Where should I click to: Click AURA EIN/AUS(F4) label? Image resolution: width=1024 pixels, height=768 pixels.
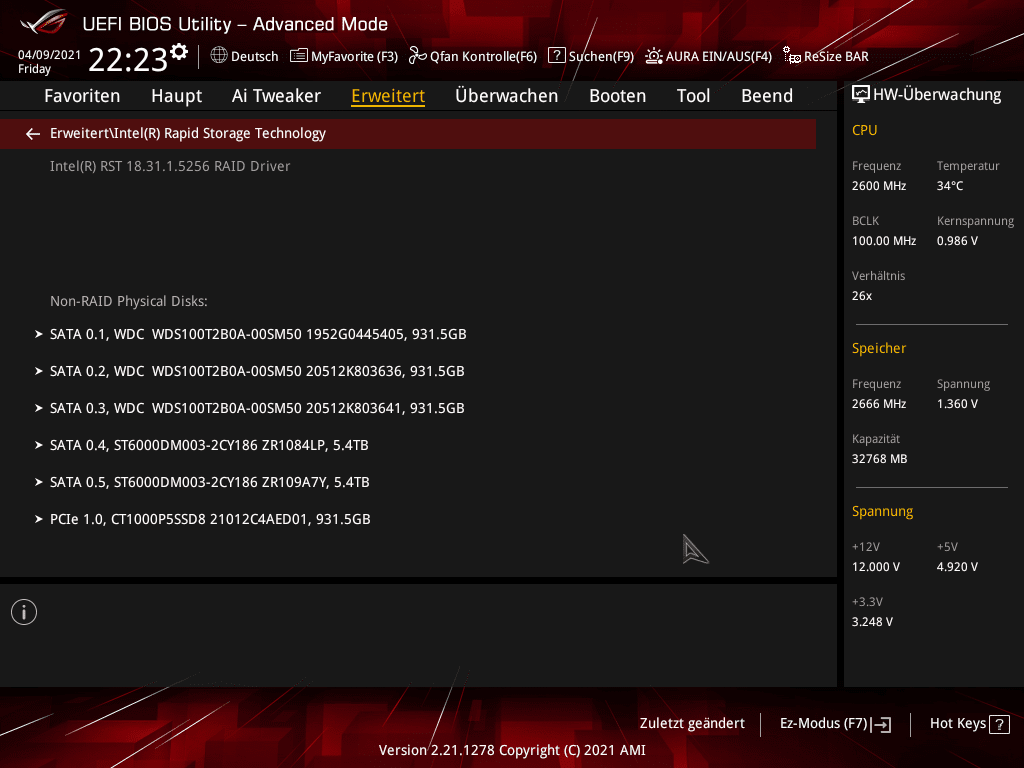(x=719, y=56)
